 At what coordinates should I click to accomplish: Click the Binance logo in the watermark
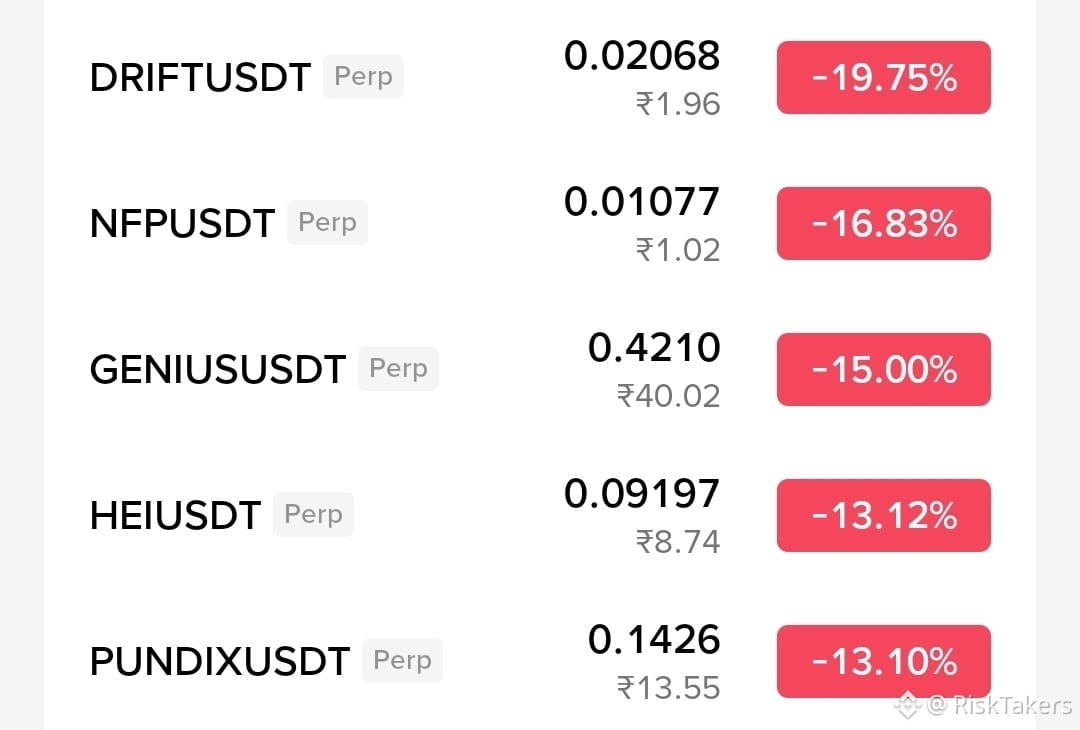coord(908,705)
